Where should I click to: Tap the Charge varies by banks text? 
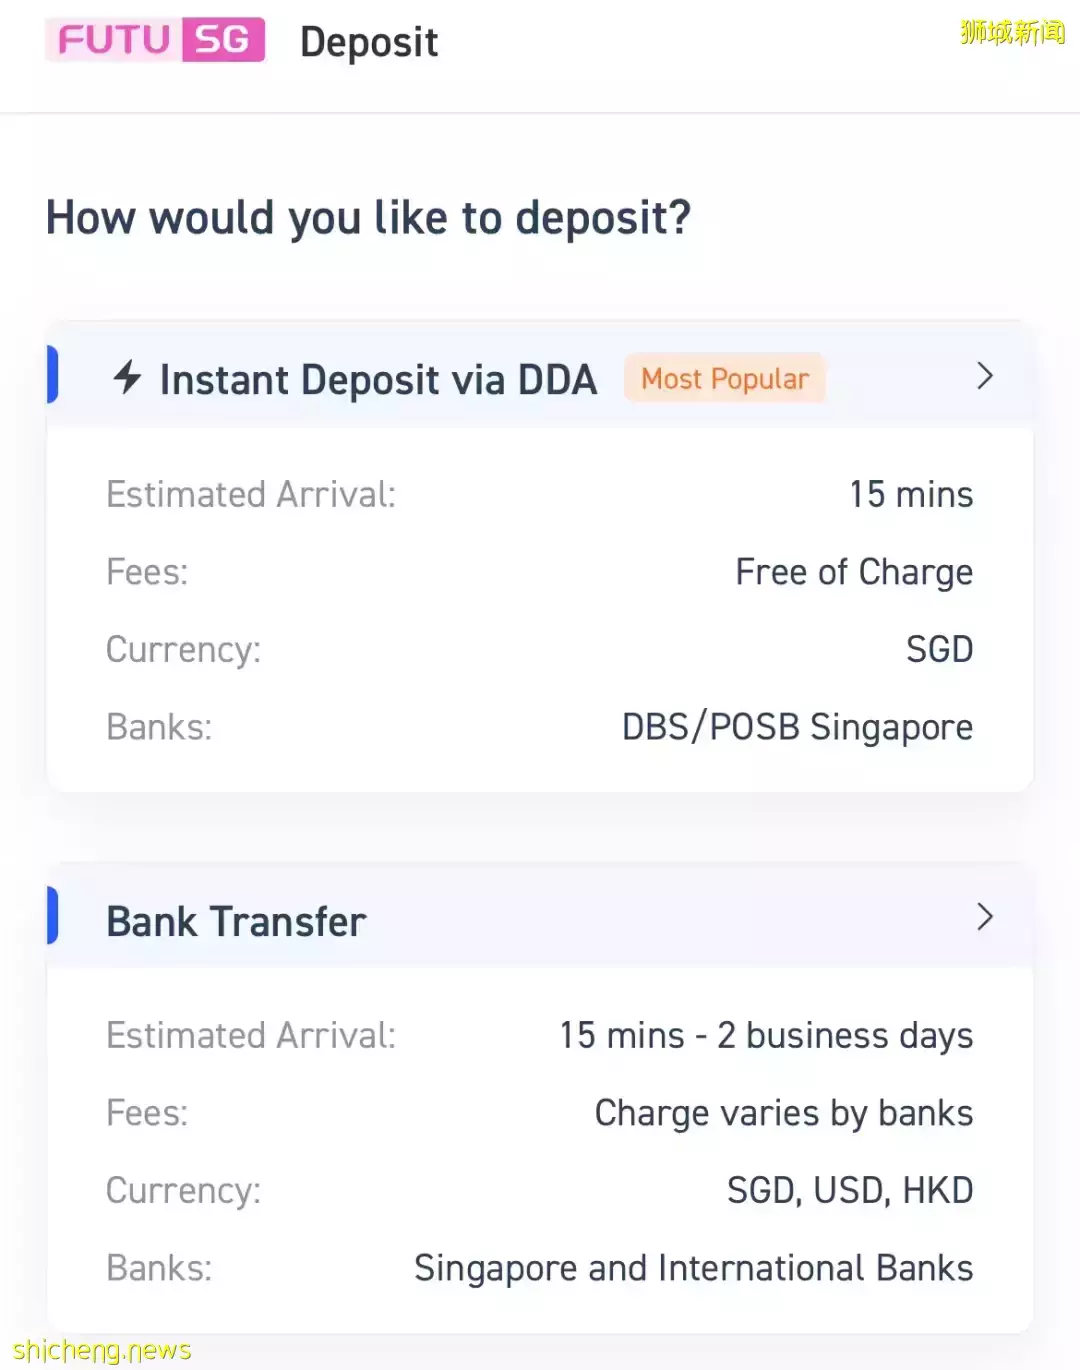click(783, 1113)
